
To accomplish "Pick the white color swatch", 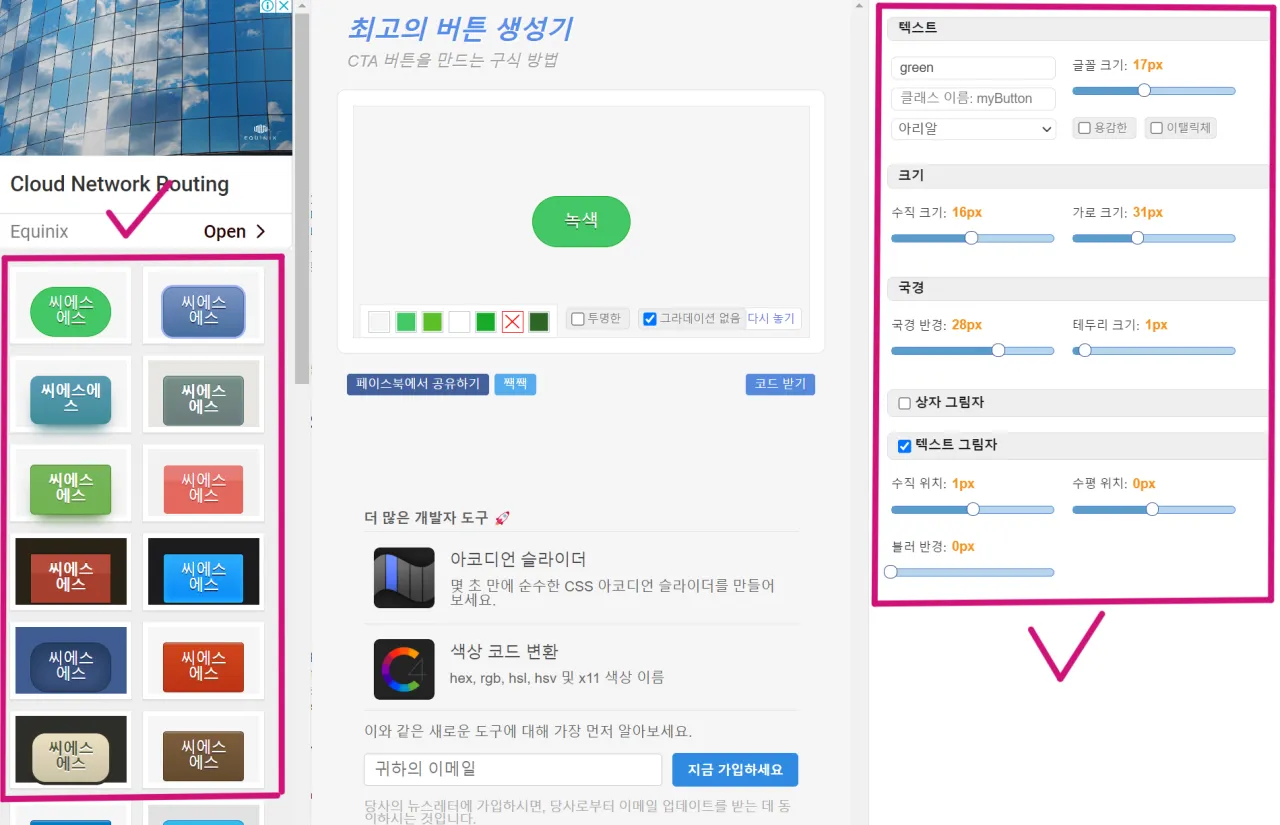I will pos(459,321).
